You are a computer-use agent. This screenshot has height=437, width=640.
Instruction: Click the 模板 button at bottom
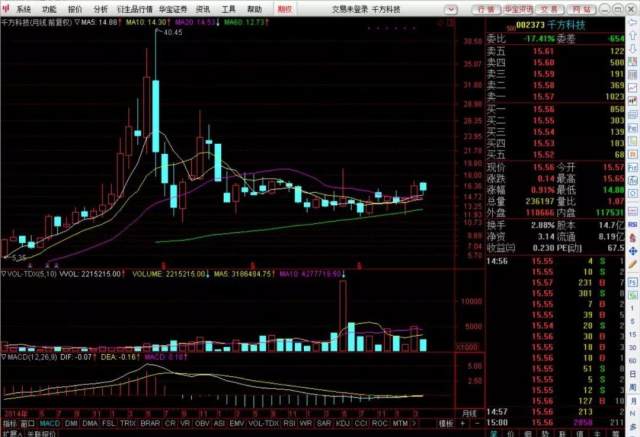(446, 424)
